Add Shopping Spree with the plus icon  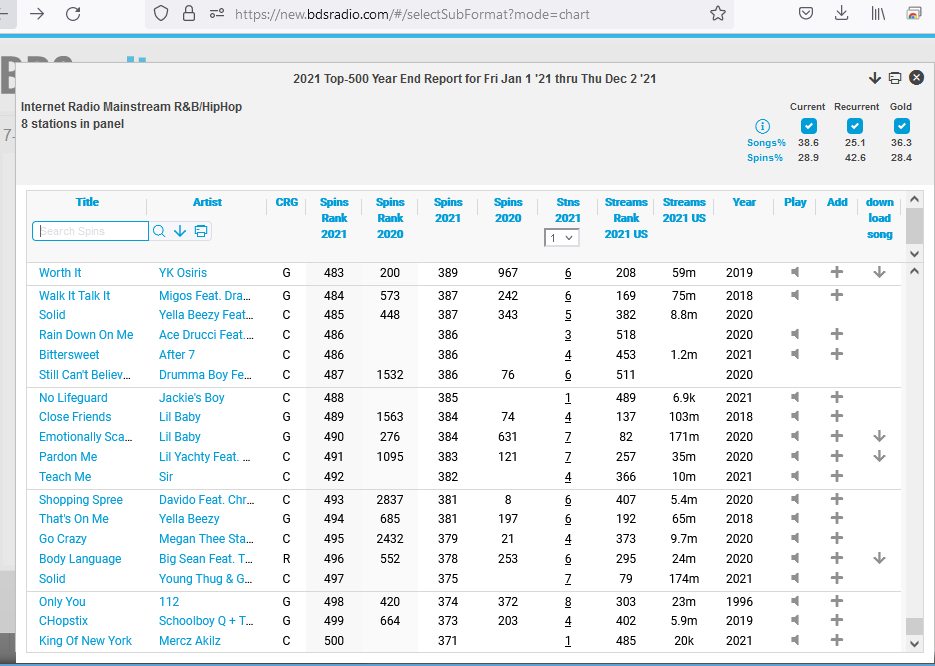(837, 499)
